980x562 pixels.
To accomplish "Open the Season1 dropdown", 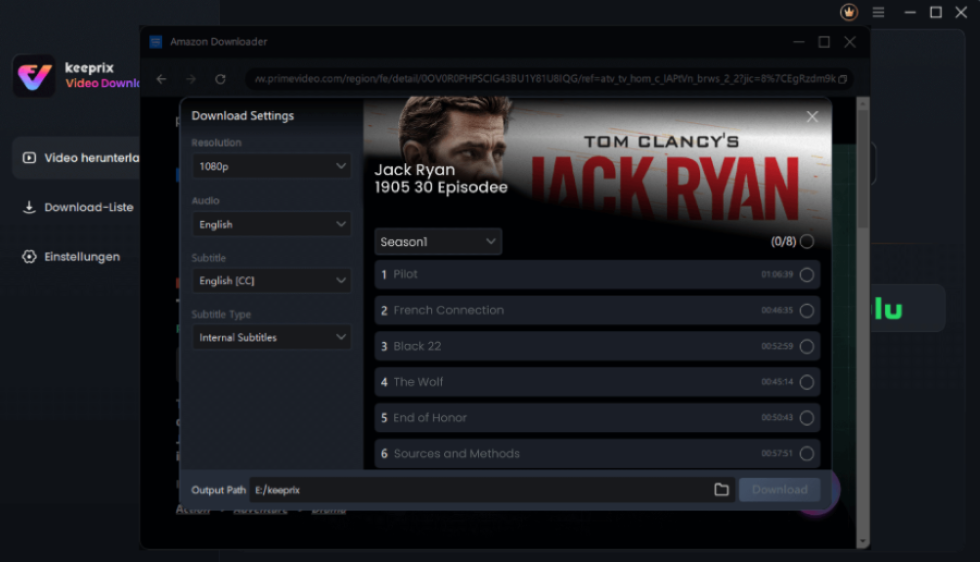I will click(438, 242).
